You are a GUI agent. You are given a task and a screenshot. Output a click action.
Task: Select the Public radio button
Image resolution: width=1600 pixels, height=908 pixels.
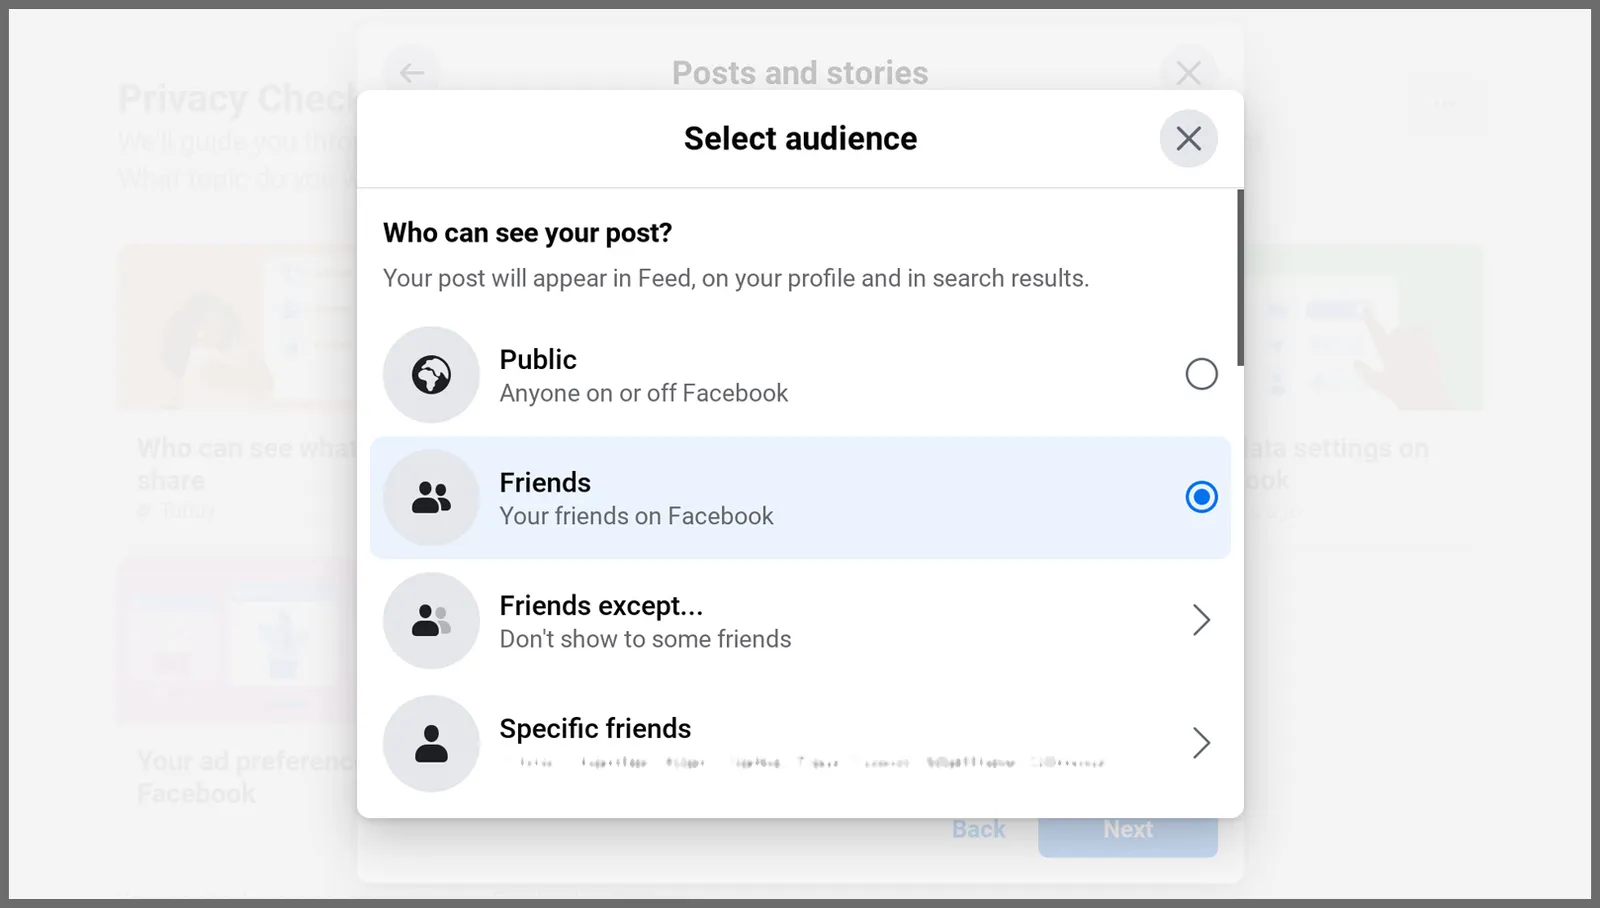(x=1201, y=375)
